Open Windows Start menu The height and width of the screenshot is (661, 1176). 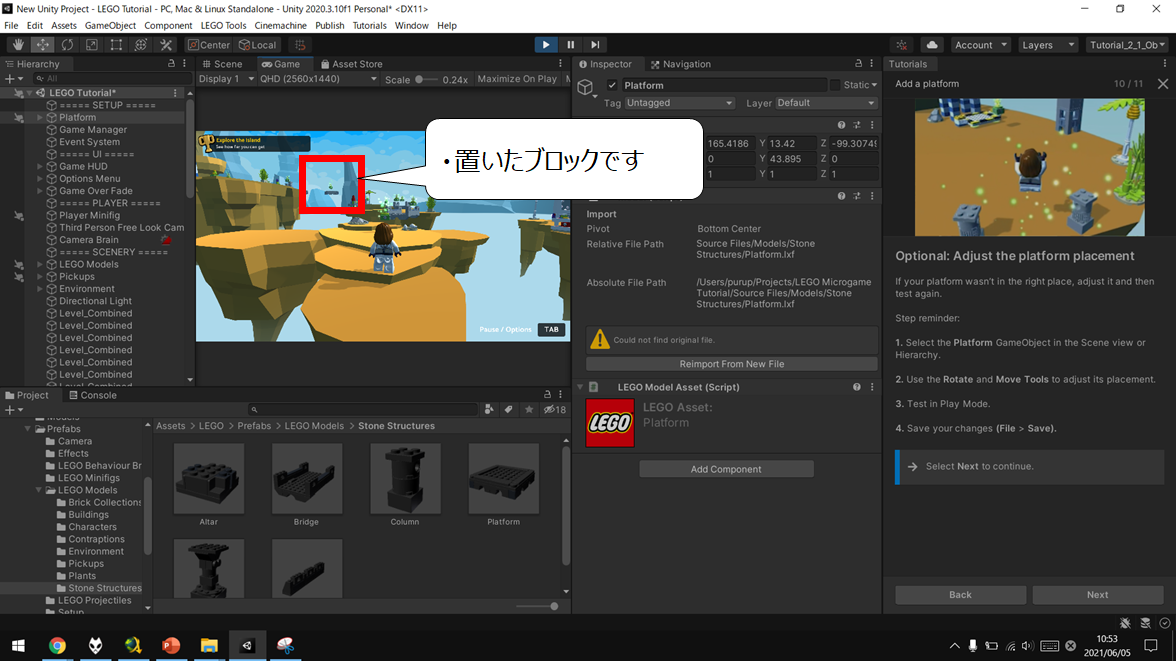[x=19, y=645]
